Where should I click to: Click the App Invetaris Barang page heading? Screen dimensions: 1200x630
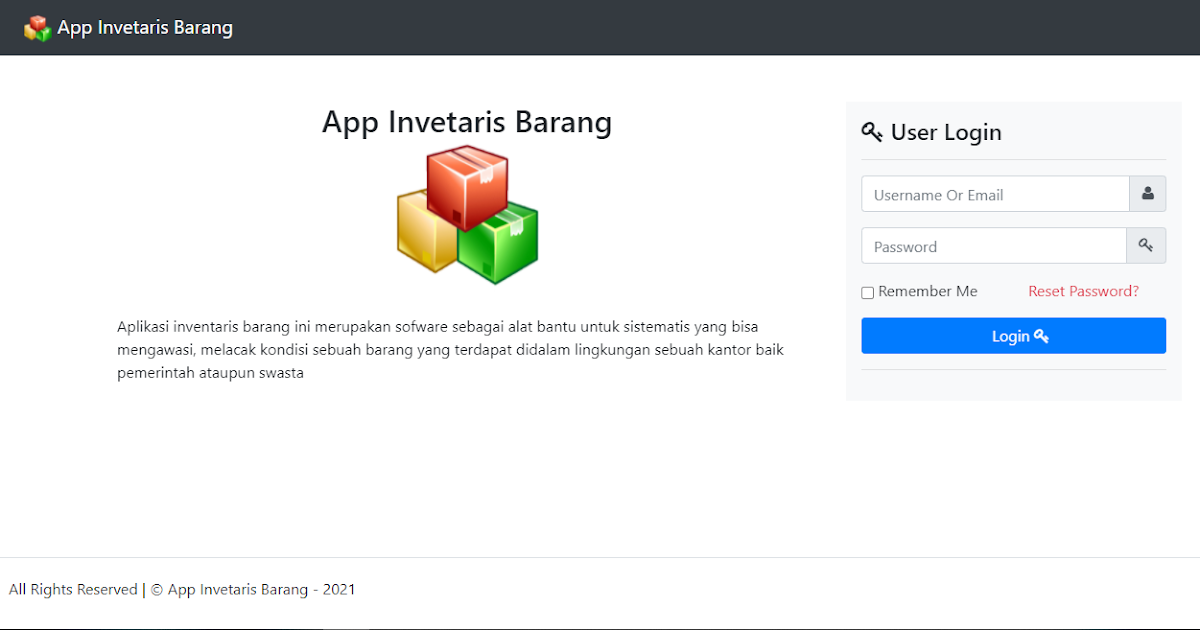point(467,122)
